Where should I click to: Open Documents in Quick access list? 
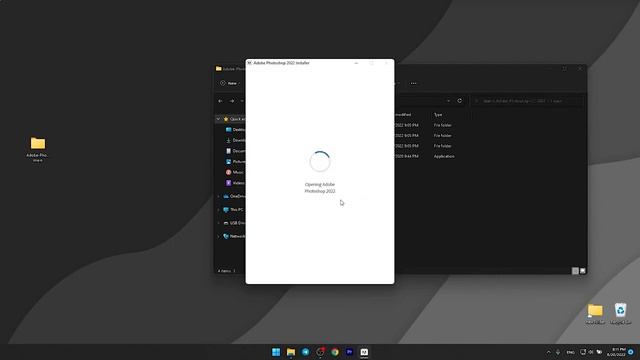pos(236,151)
